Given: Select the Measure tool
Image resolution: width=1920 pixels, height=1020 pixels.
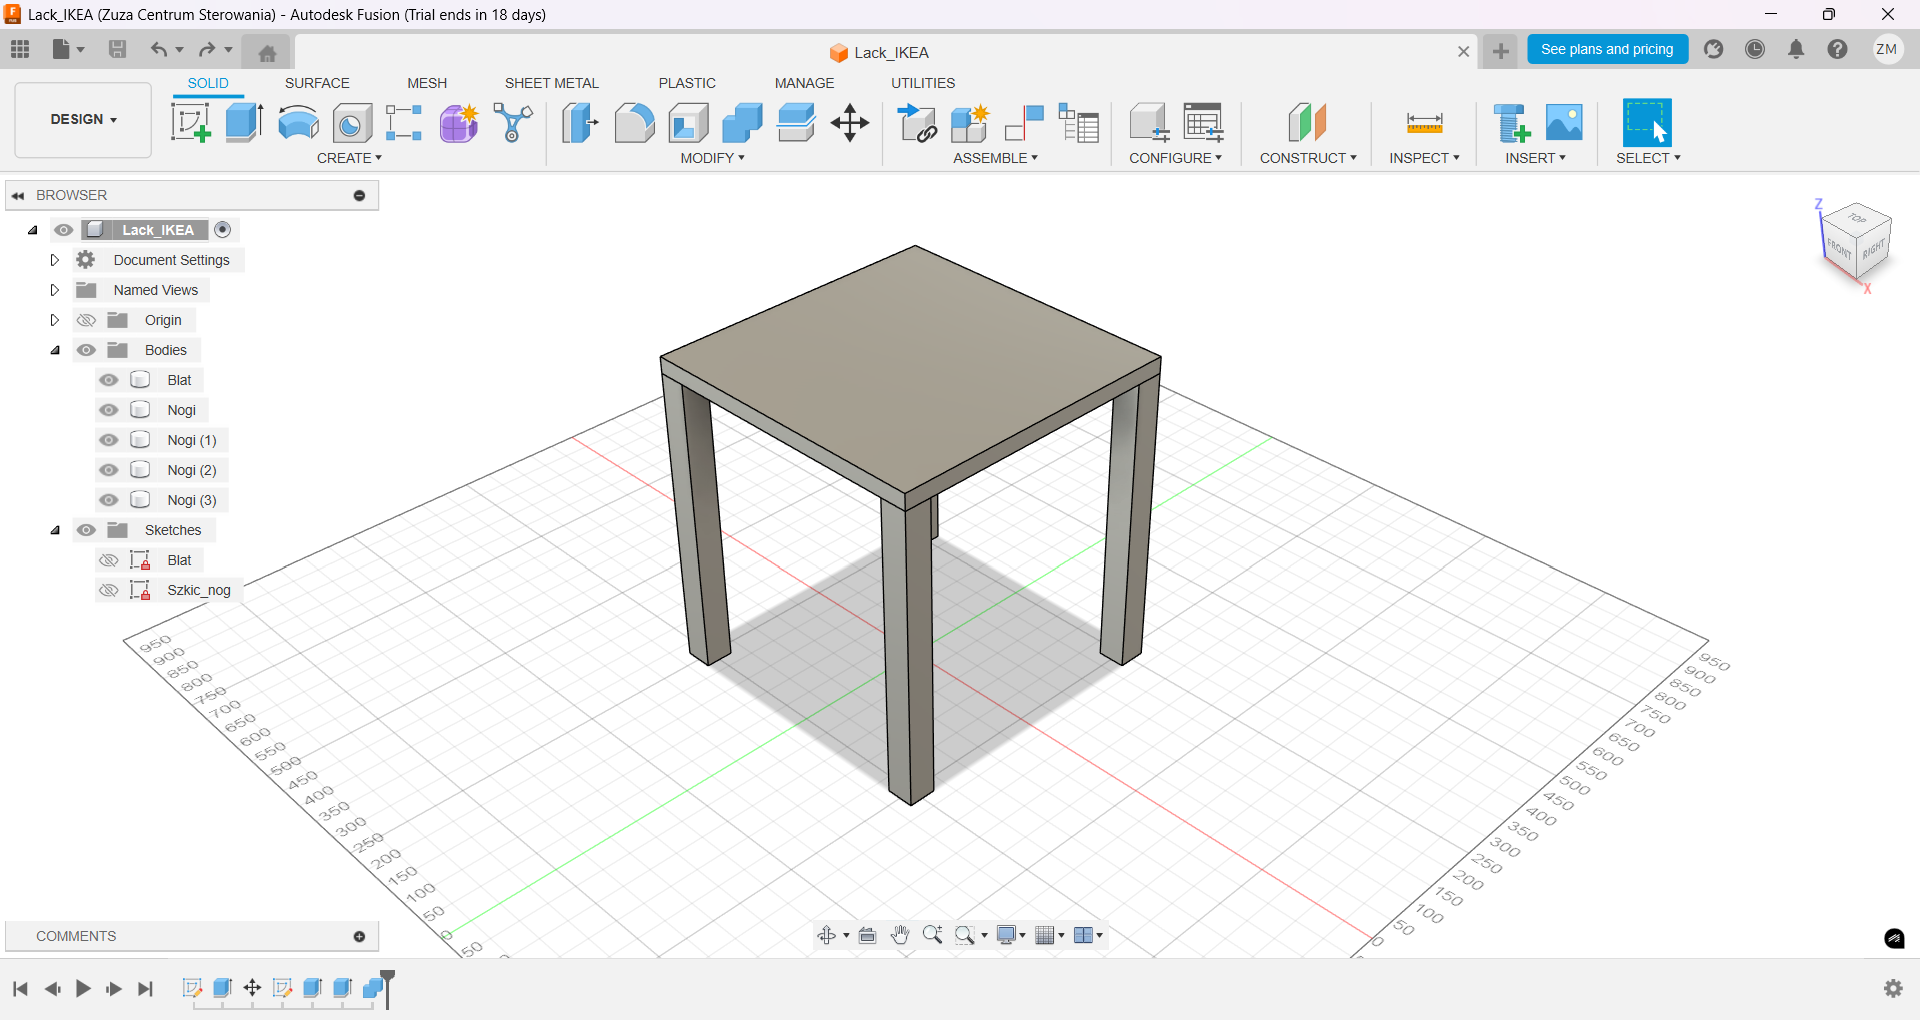Looking at the screenshot, I should (x=1424, y=123).
